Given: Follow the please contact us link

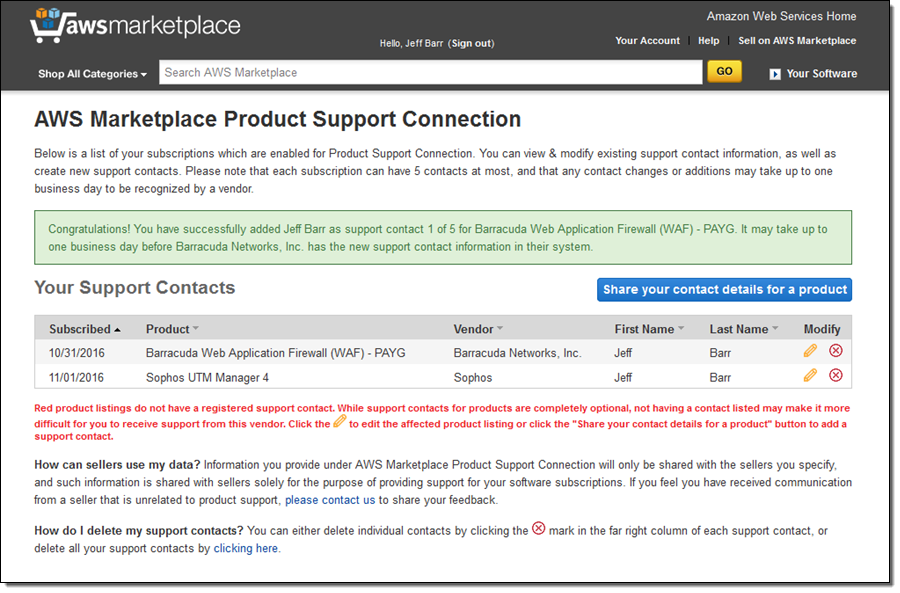Looking at the screenshot, I should tap(330, 500).
